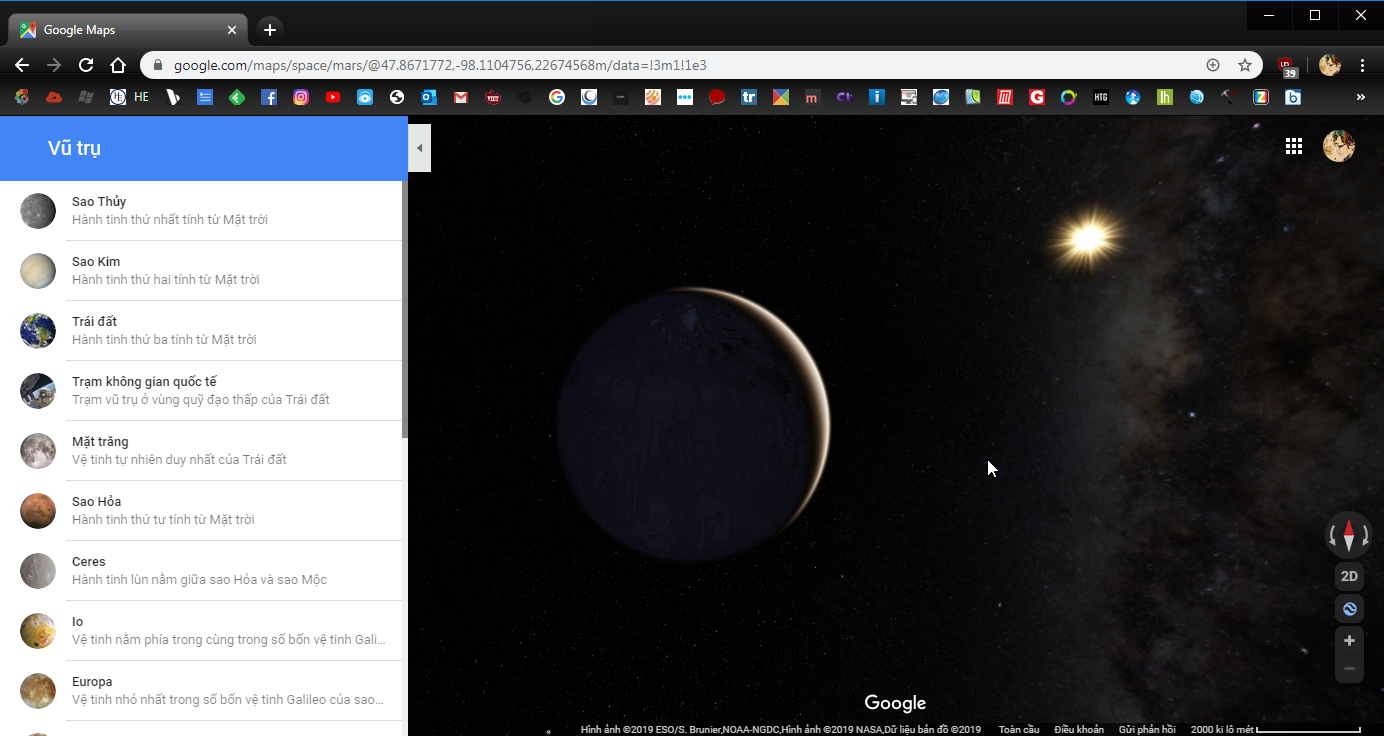This screenshot has height=736, width=1384.
Task: Bookmark this page with star
Action: tap(1245, 65)
